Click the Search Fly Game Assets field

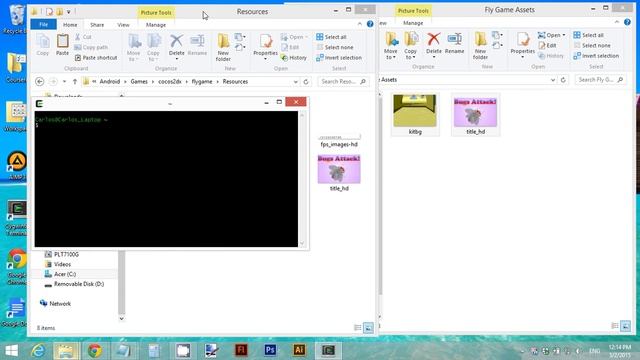[x=600, y=80]
